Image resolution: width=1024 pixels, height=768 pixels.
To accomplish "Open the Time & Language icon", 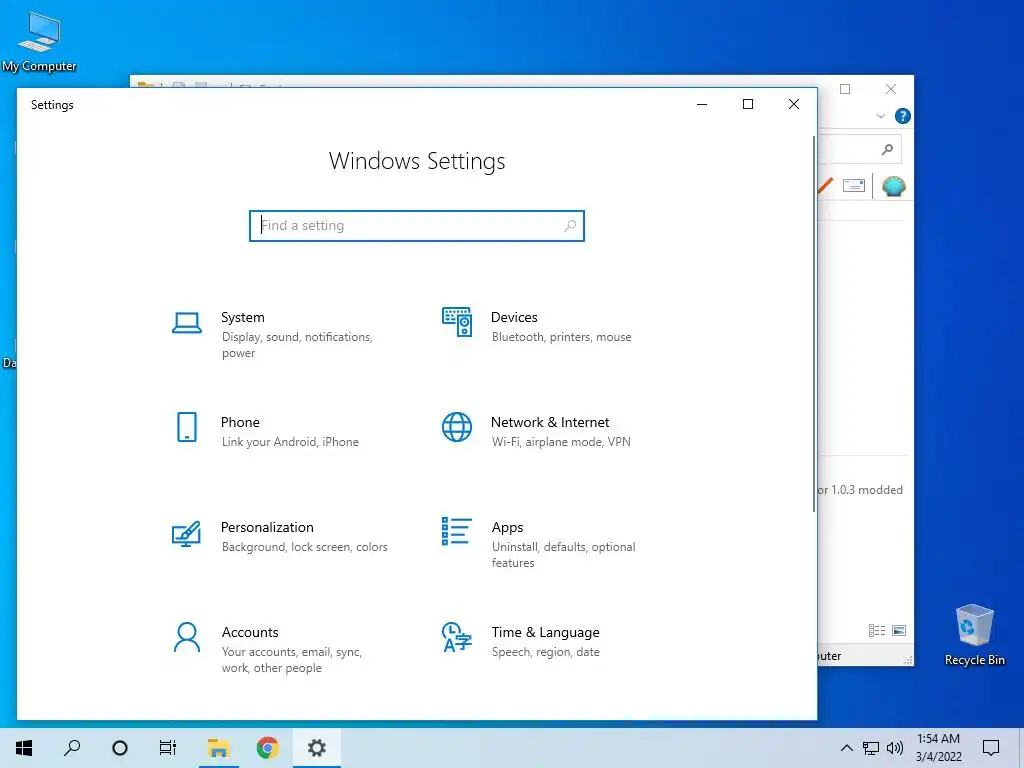I will [x=456, y=637].
